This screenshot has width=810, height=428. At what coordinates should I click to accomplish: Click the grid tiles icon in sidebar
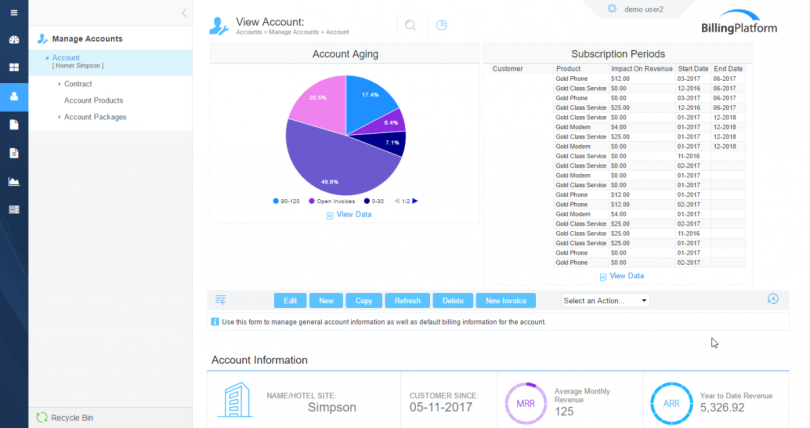tap(14, 68)
